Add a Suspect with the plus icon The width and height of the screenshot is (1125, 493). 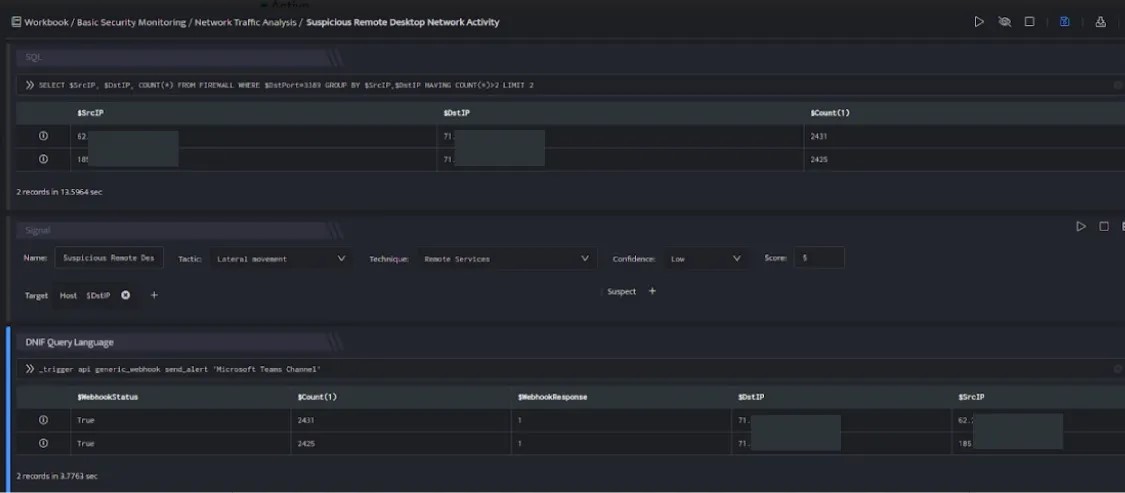[x=652, y=291]
